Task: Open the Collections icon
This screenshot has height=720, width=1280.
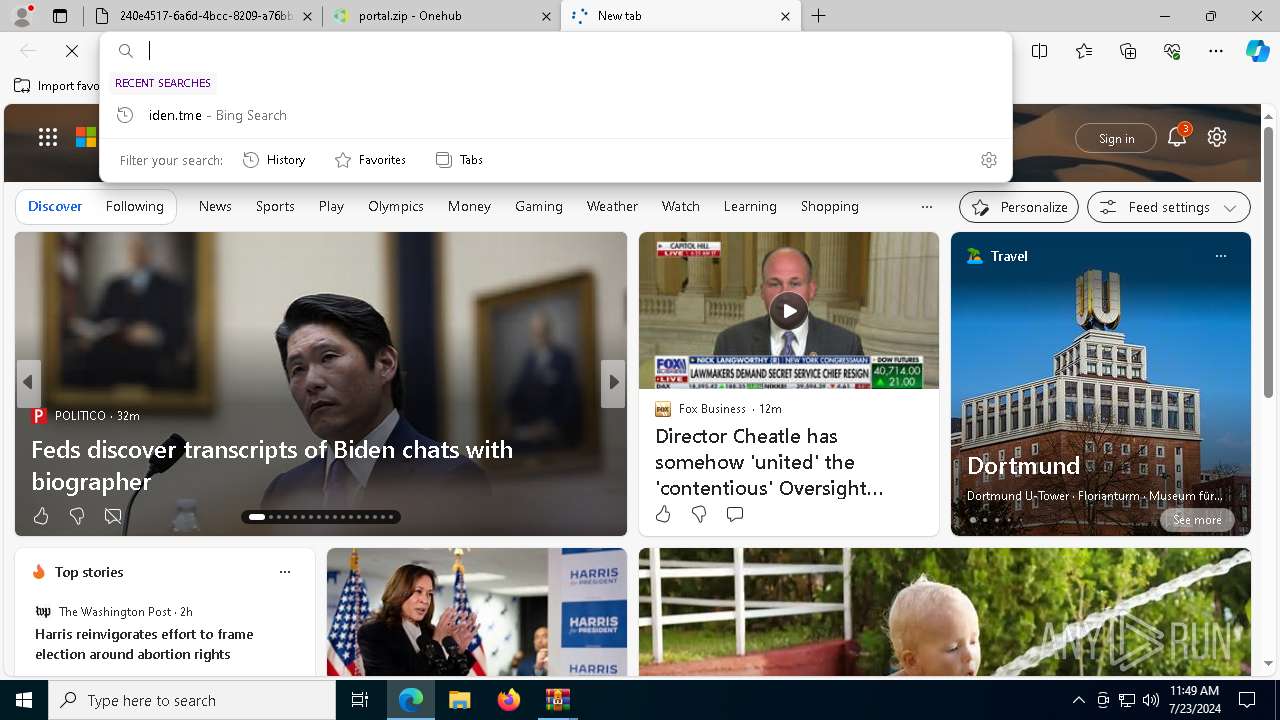Action: (x=1128, y=51)
